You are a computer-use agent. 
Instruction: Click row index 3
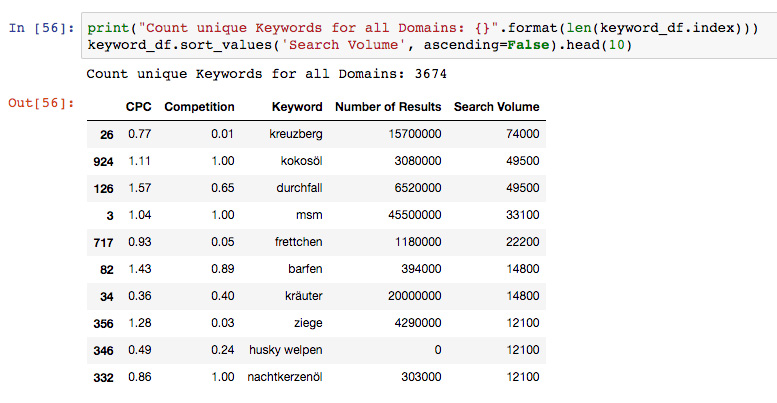click(110, 216)
